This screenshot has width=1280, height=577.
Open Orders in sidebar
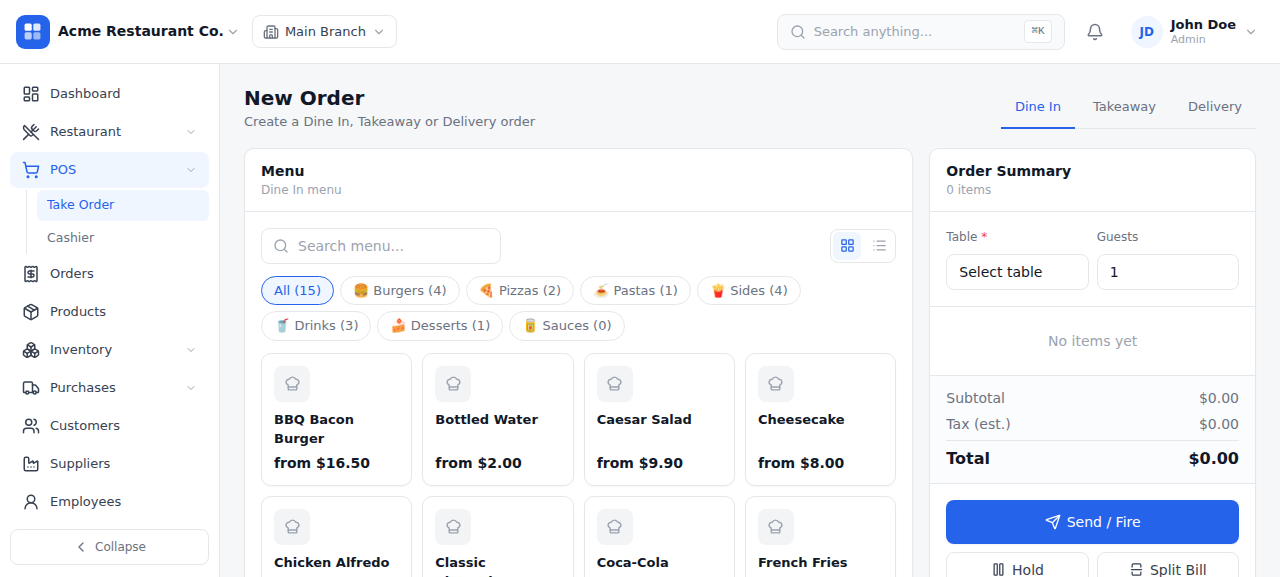(x=109, y=274)
